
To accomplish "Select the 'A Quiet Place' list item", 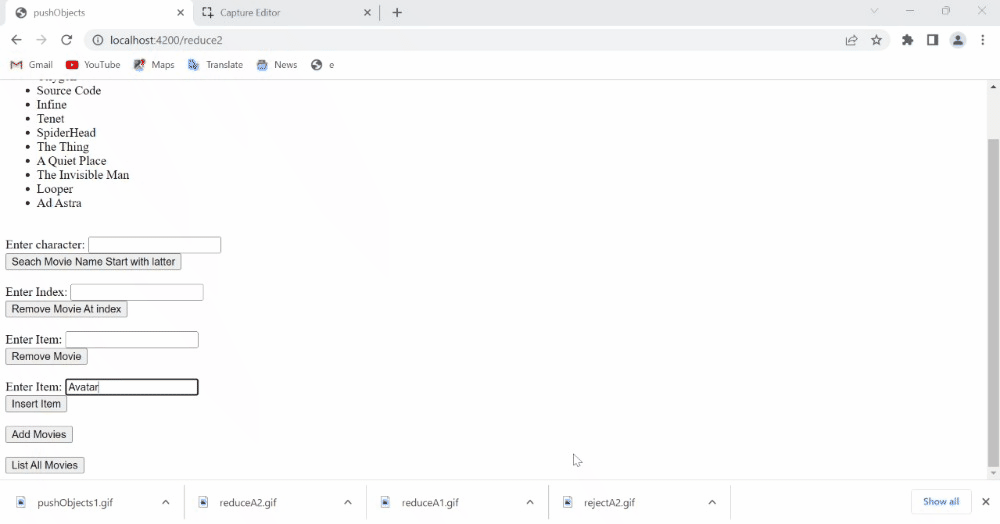I will coord(71,161).
